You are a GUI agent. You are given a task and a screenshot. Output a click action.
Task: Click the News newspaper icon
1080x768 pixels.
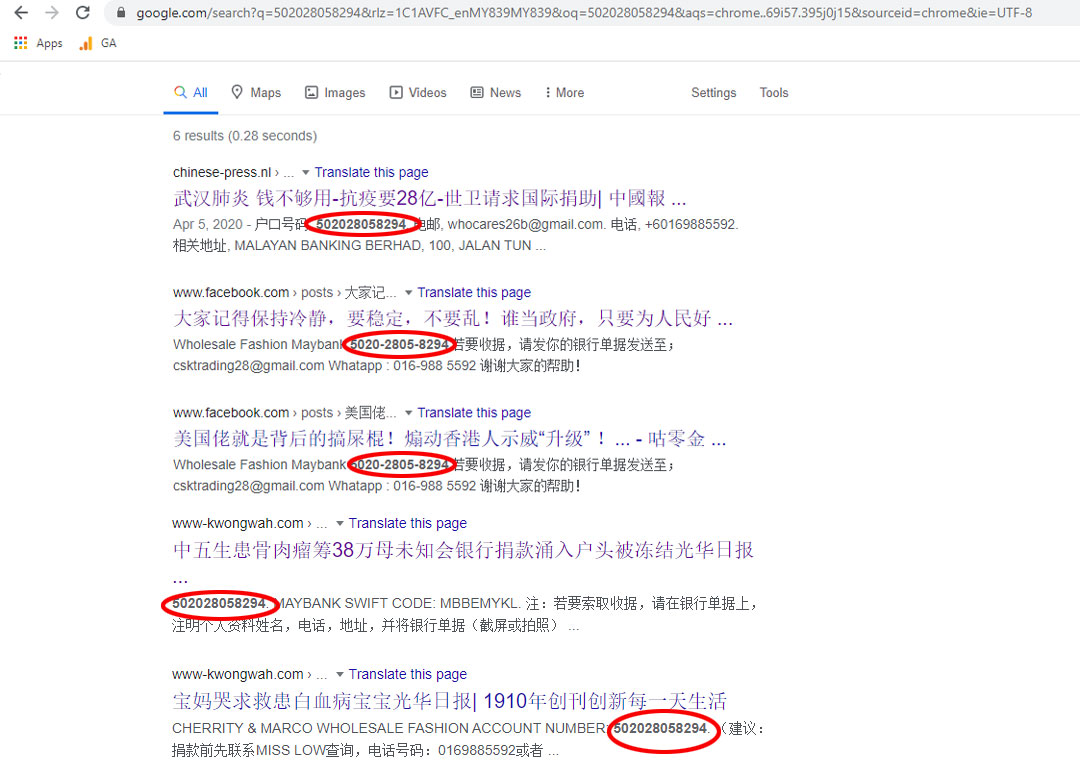[477, 92]
